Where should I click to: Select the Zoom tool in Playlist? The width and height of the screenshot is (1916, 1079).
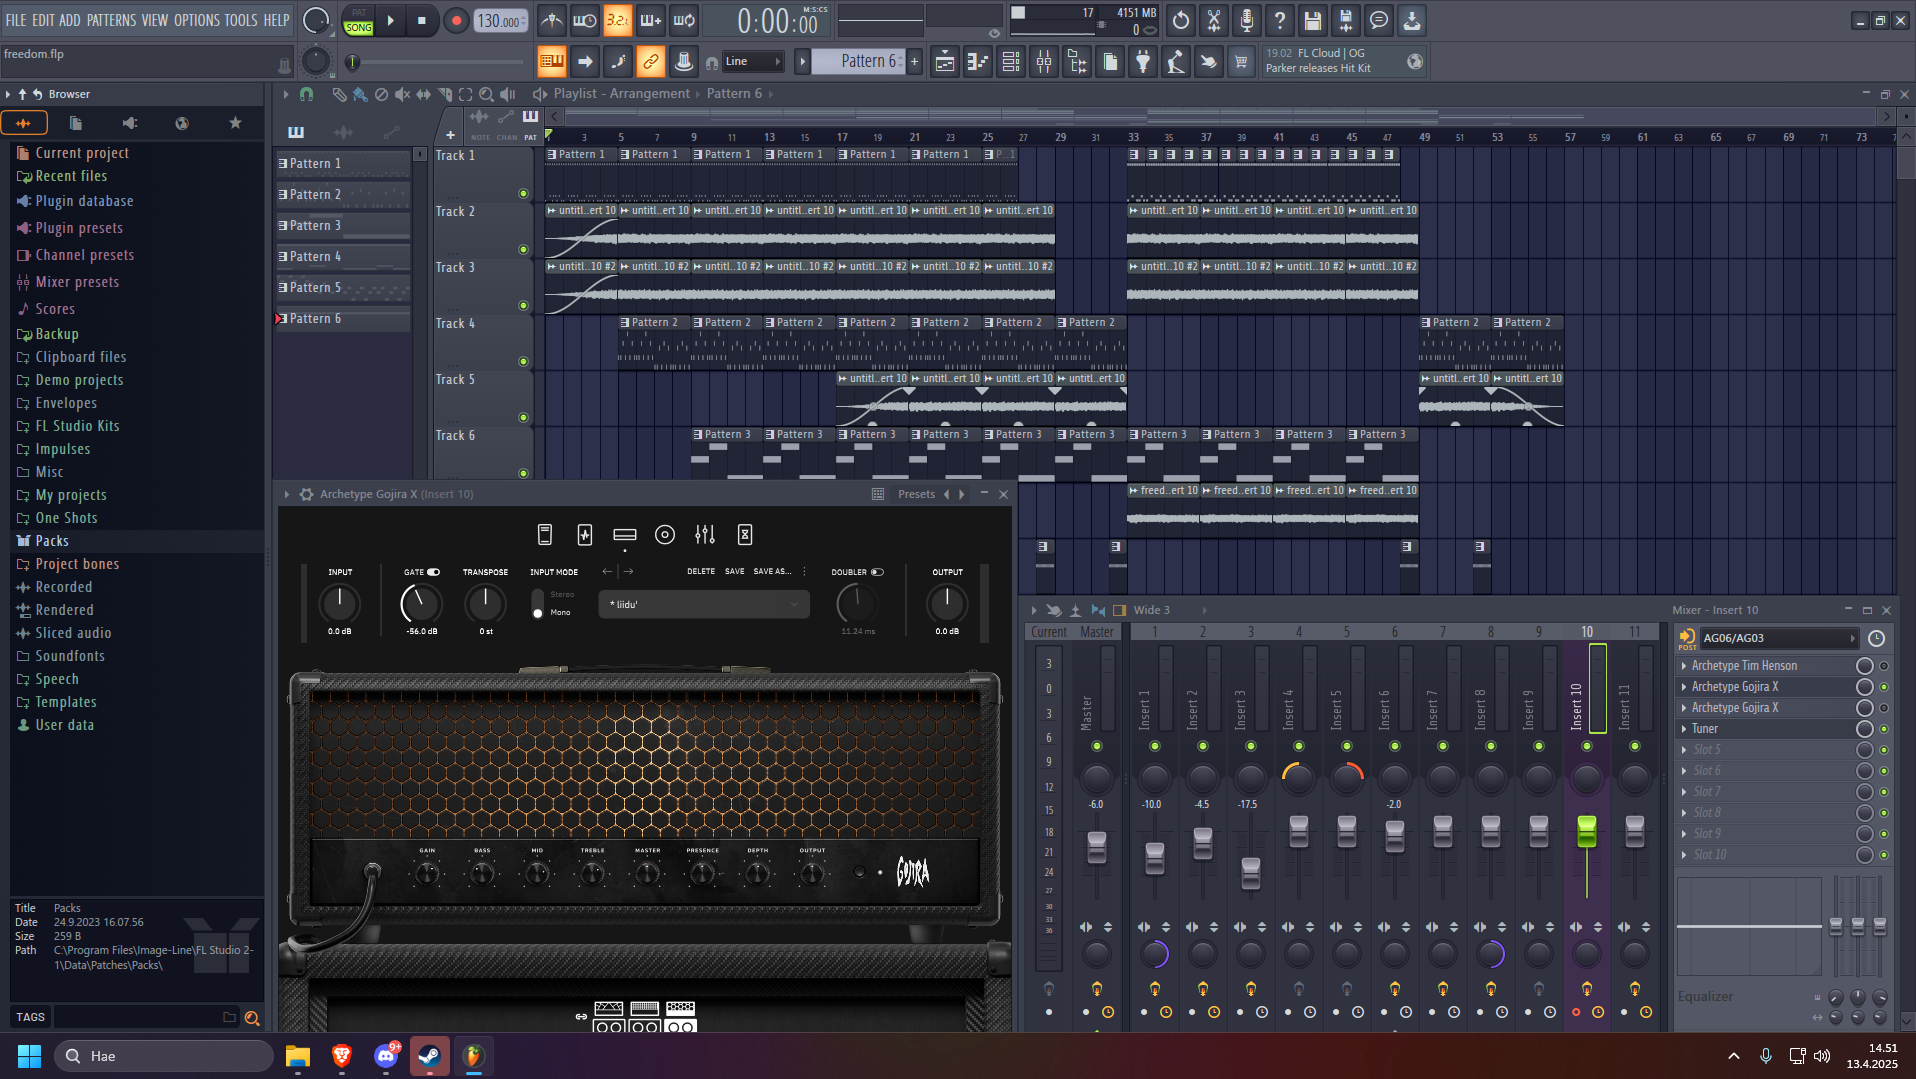coord(487,94)
